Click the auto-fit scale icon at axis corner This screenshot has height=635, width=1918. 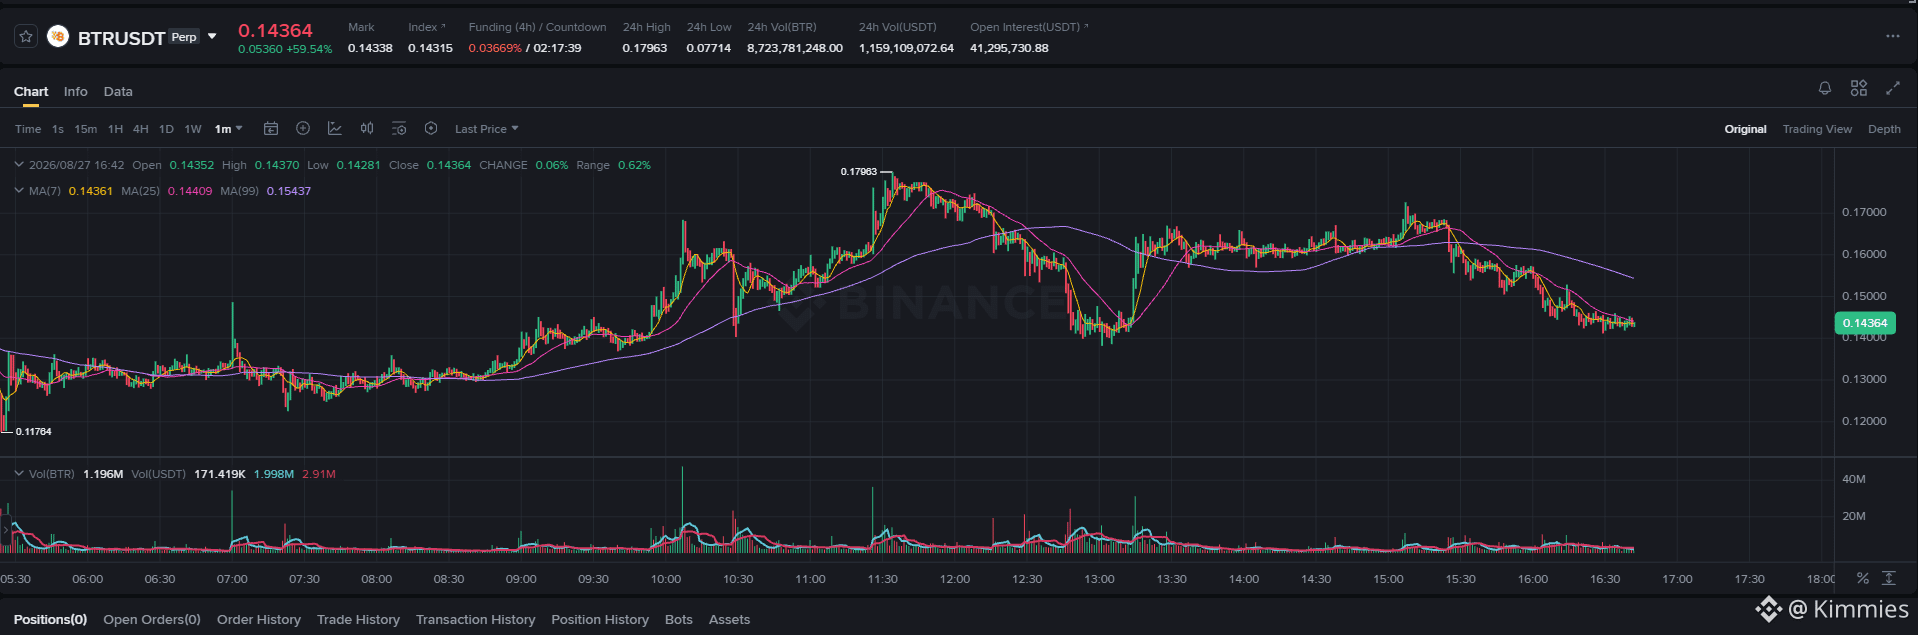coord(1889,578)
